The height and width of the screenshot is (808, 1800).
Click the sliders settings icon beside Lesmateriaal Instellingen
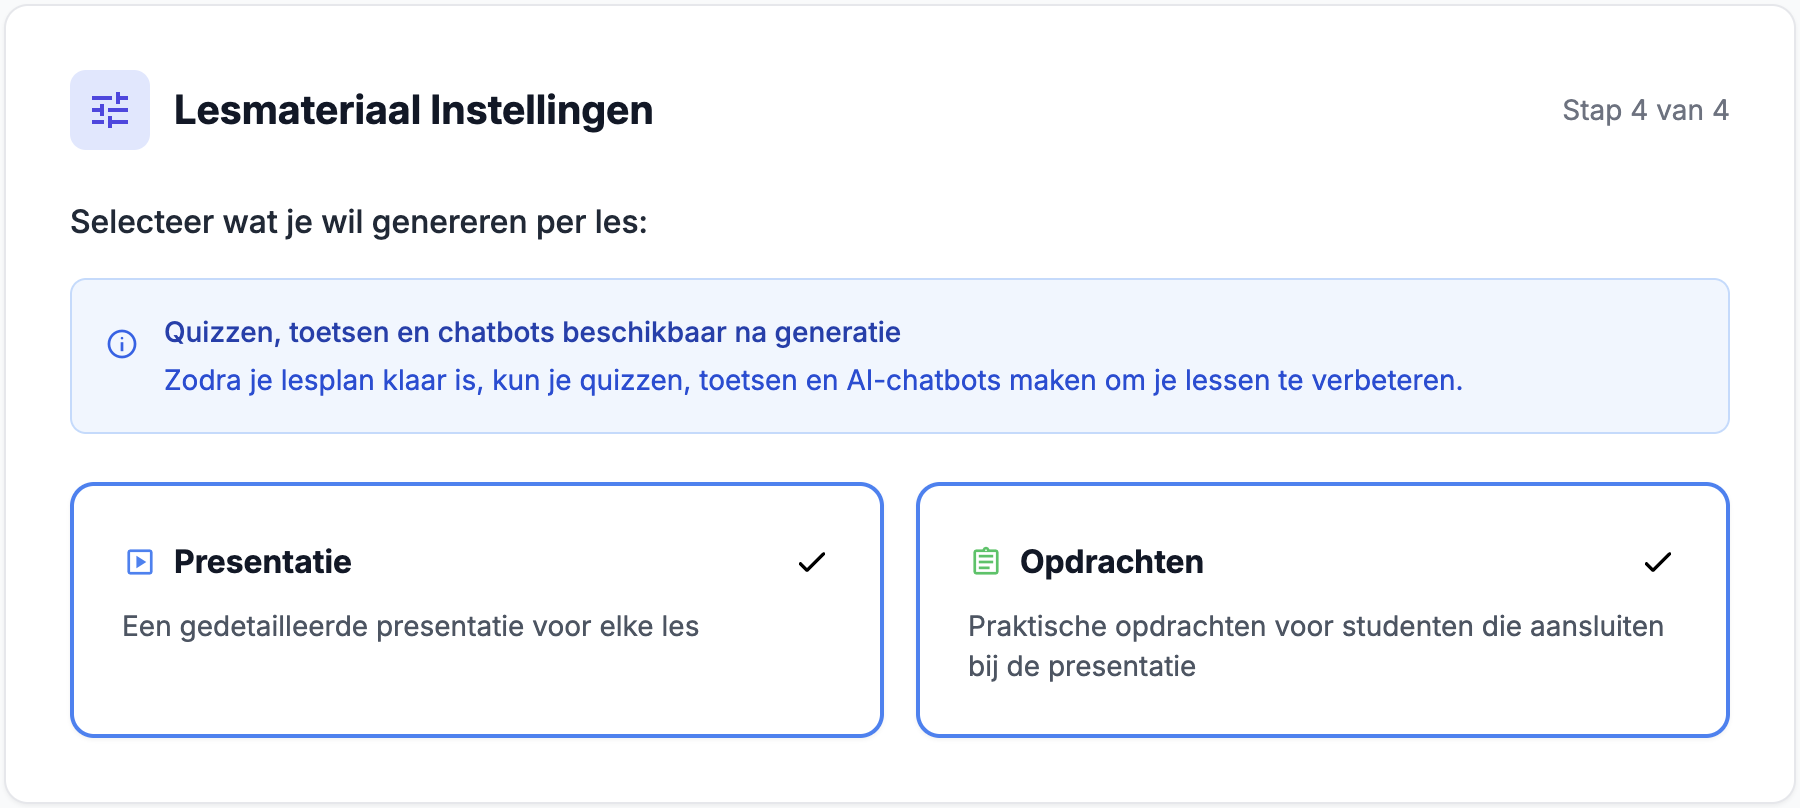[109, 110]
